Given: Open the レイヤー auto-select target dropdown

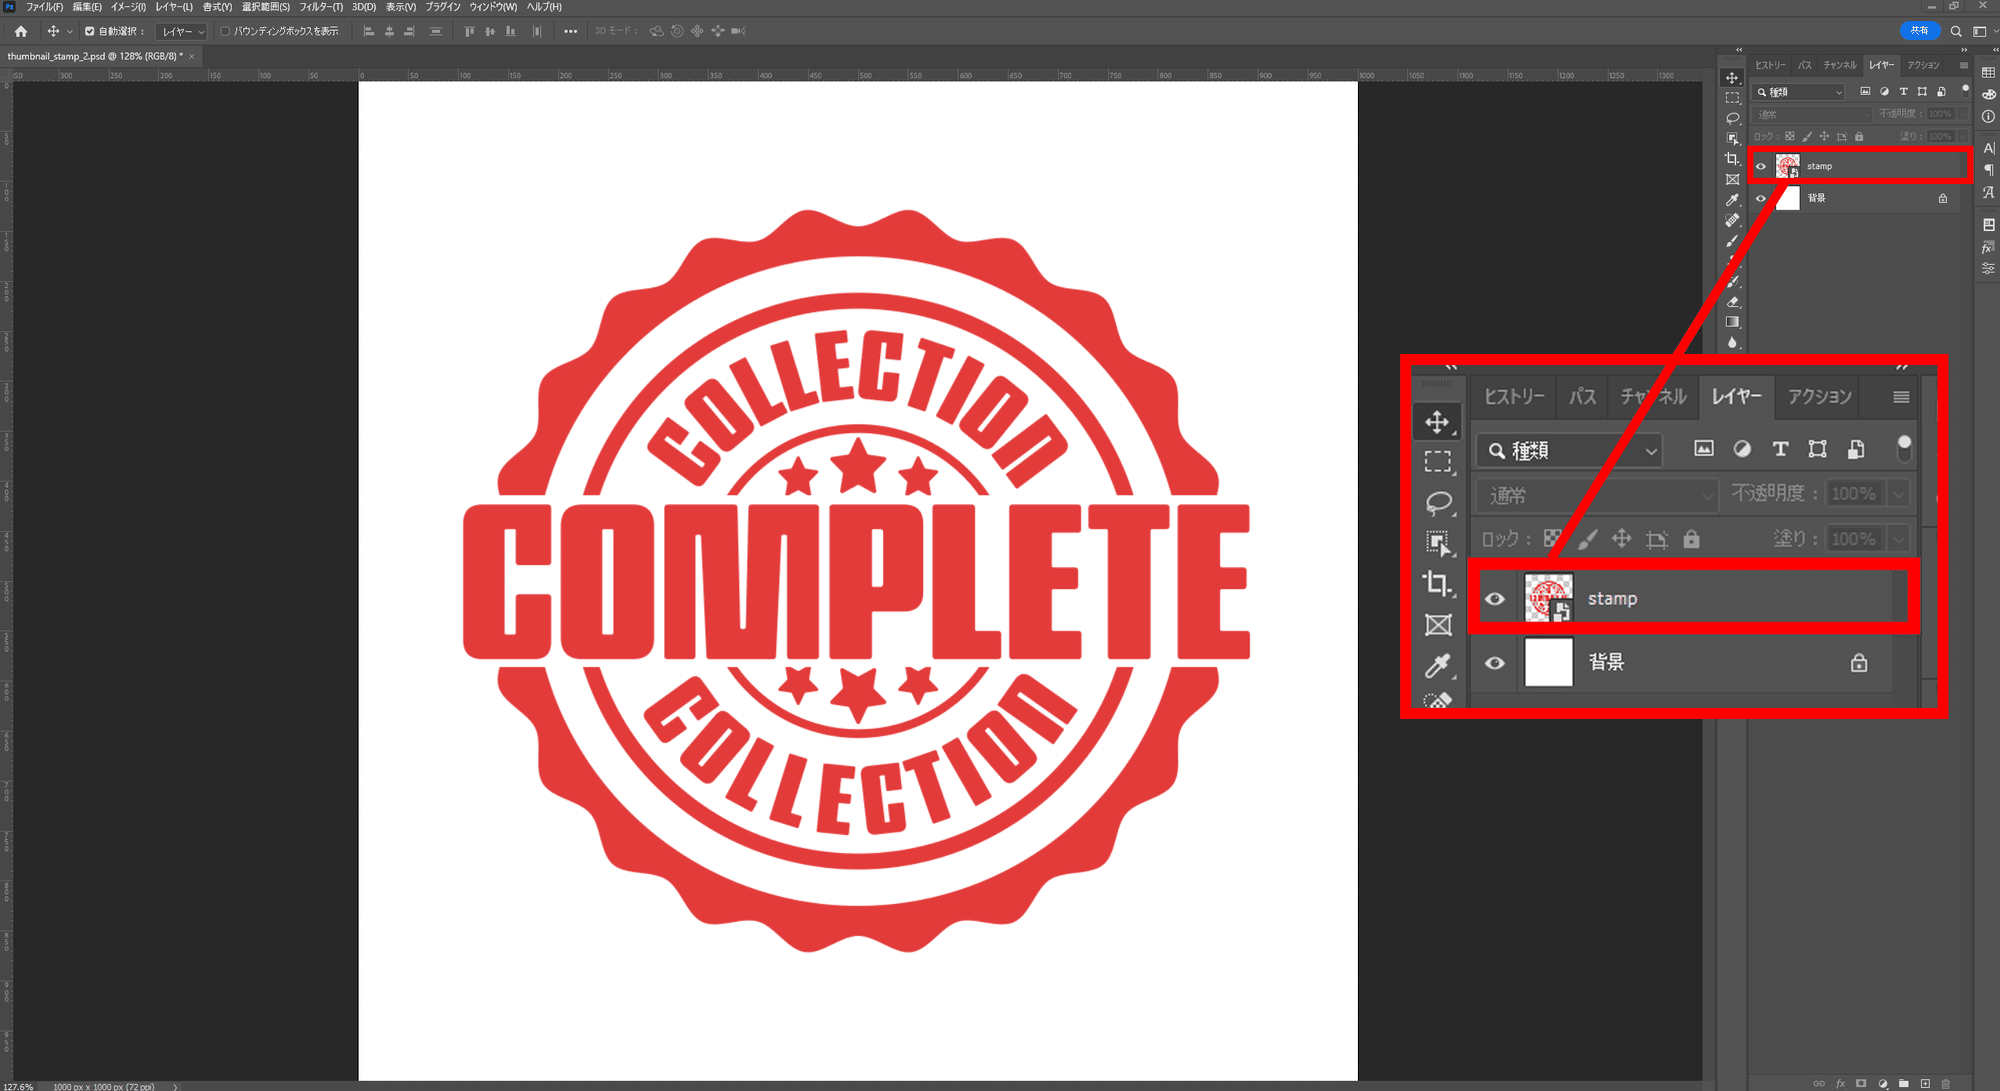Looking at the screenshot, I should click(183, 31).
